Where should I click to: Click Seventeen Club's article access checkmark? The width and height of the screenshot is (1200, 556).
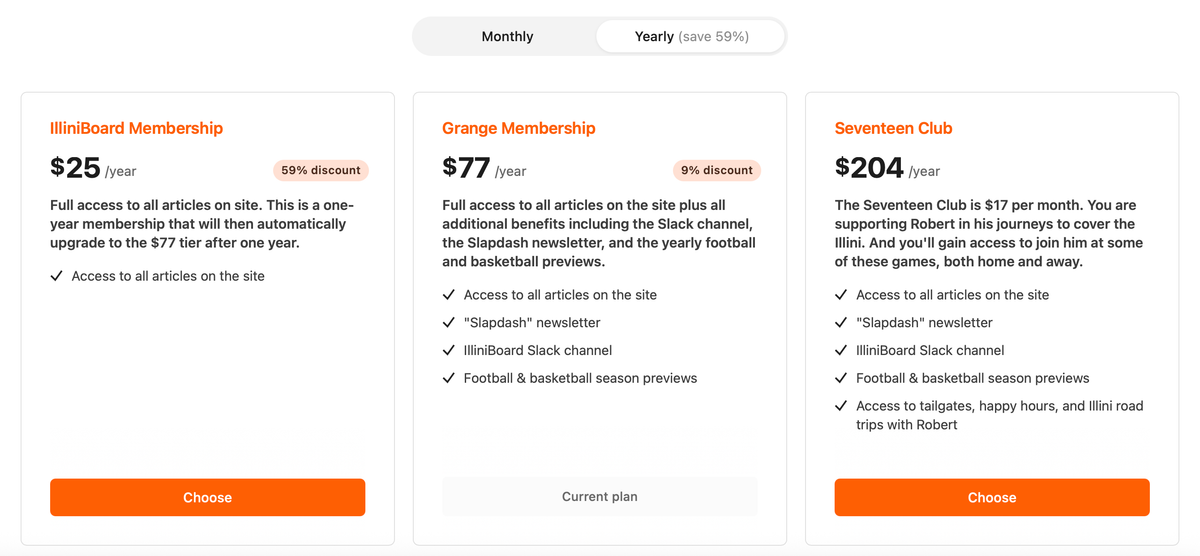[x=842, y=295]
